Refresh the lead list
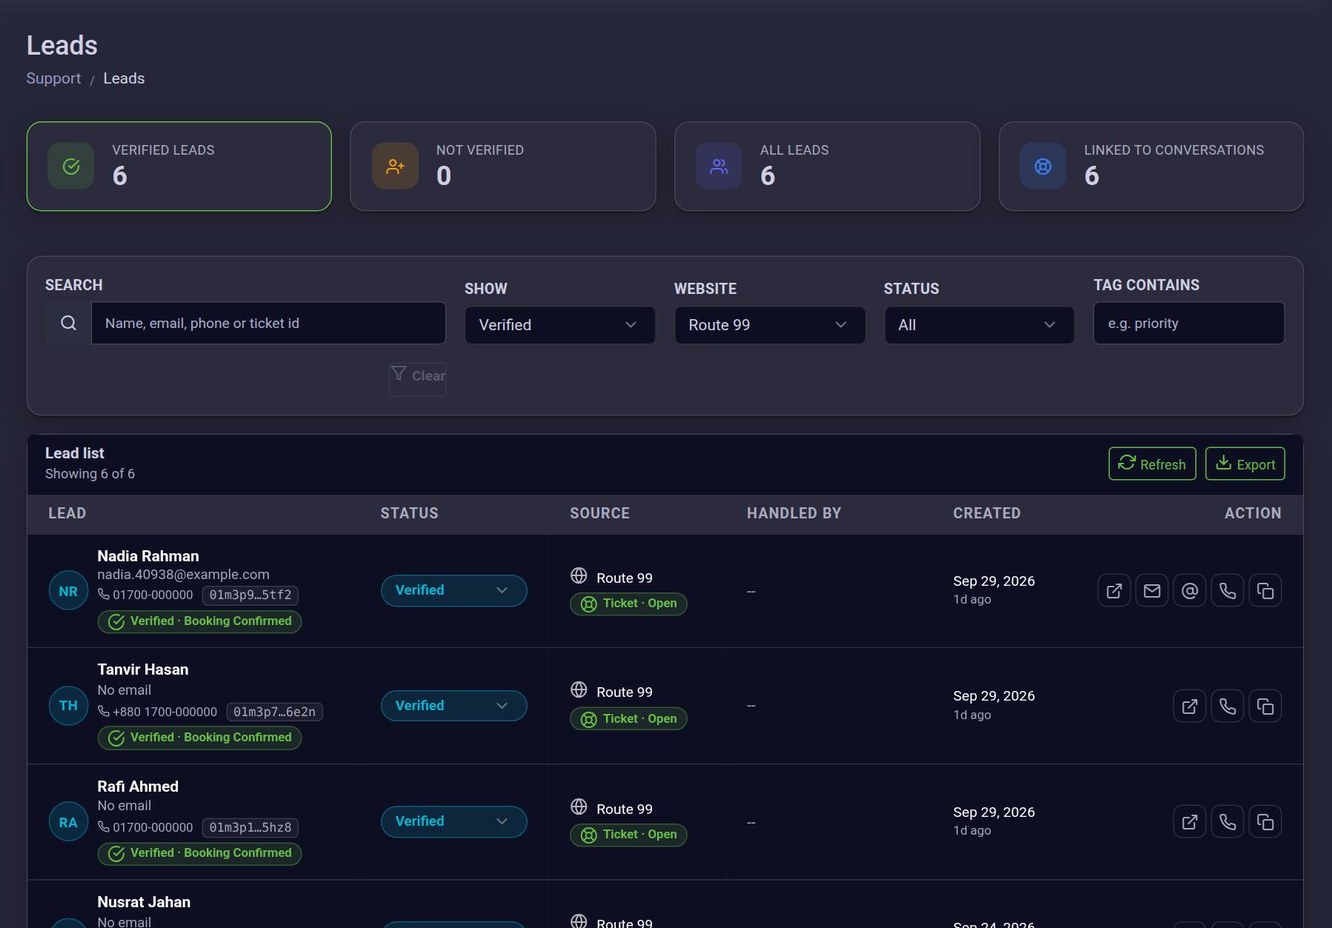Screen dimensions: 1332x928 [x=1152, y=464]
